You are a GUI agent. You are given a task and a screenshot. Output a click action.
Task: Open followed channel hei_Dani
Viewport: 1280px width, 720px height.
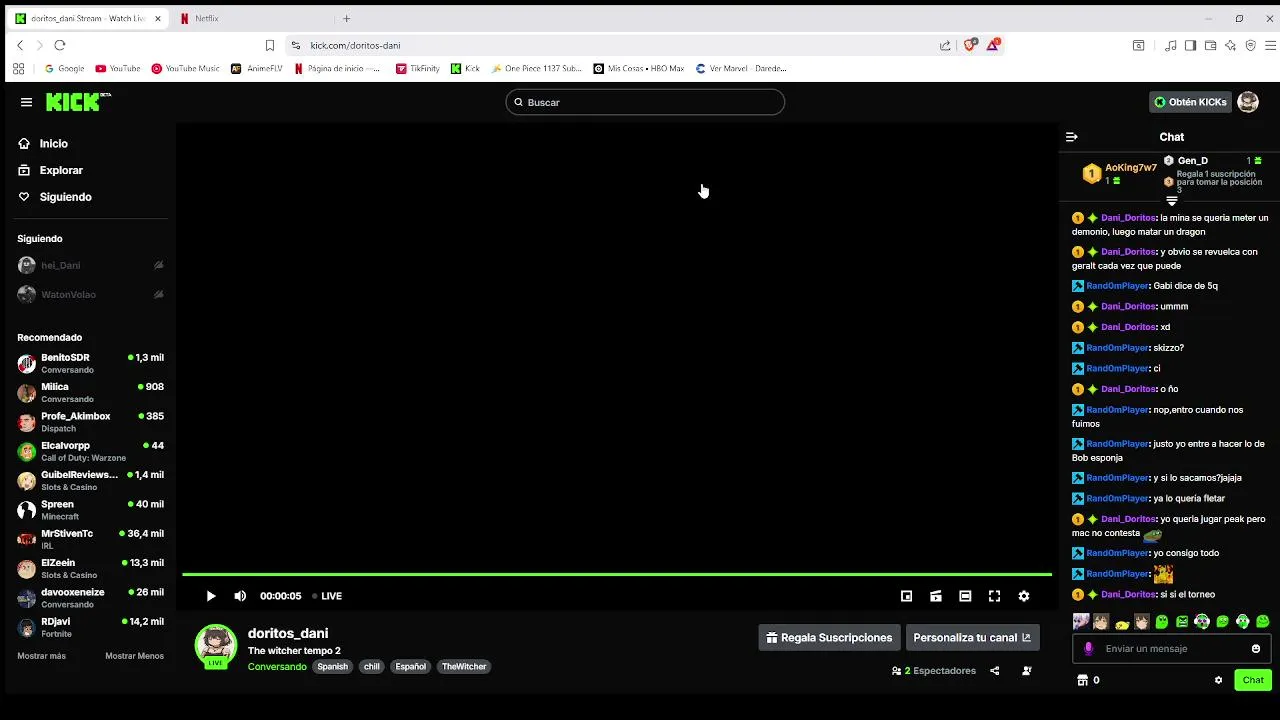pos(90,265)
